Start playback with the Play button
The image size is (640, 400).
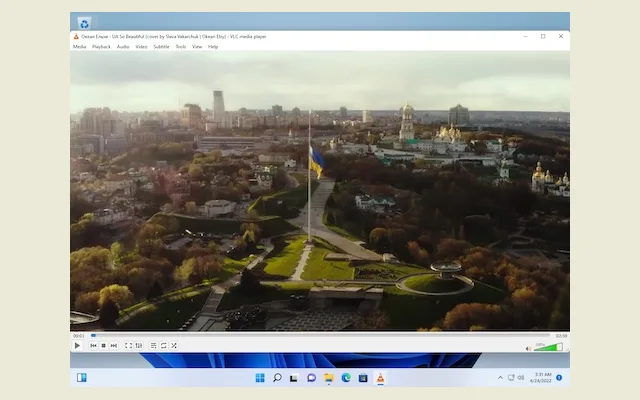pos(77,346)
